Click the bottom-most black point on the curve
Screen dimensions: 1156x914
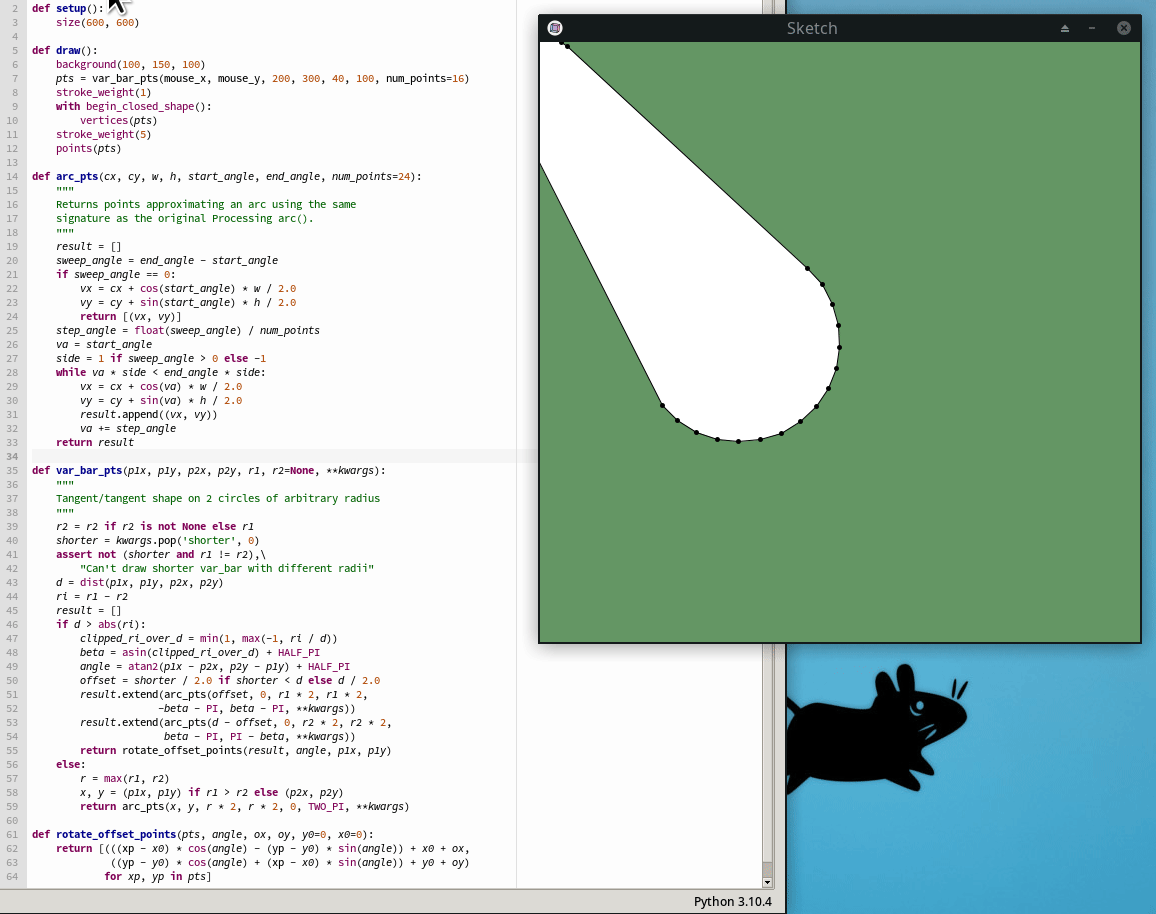[738, 441]
